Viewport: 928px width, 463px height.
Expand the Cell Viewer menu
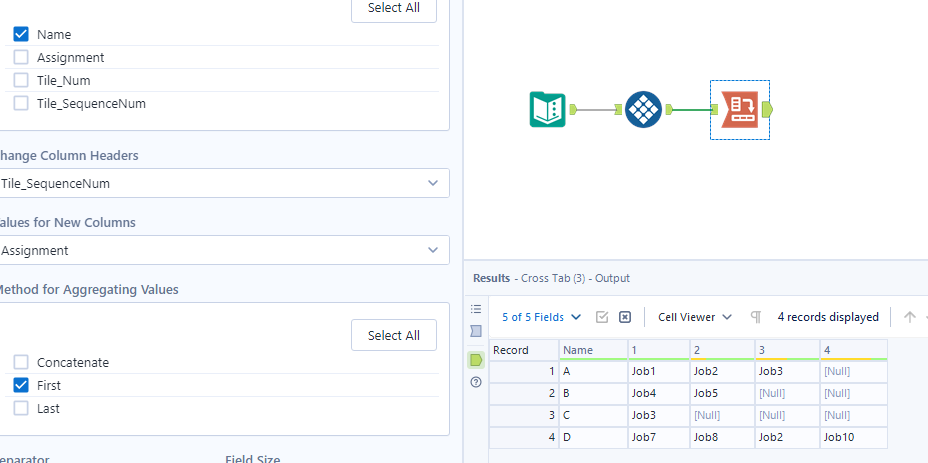[x=694, y=317]
